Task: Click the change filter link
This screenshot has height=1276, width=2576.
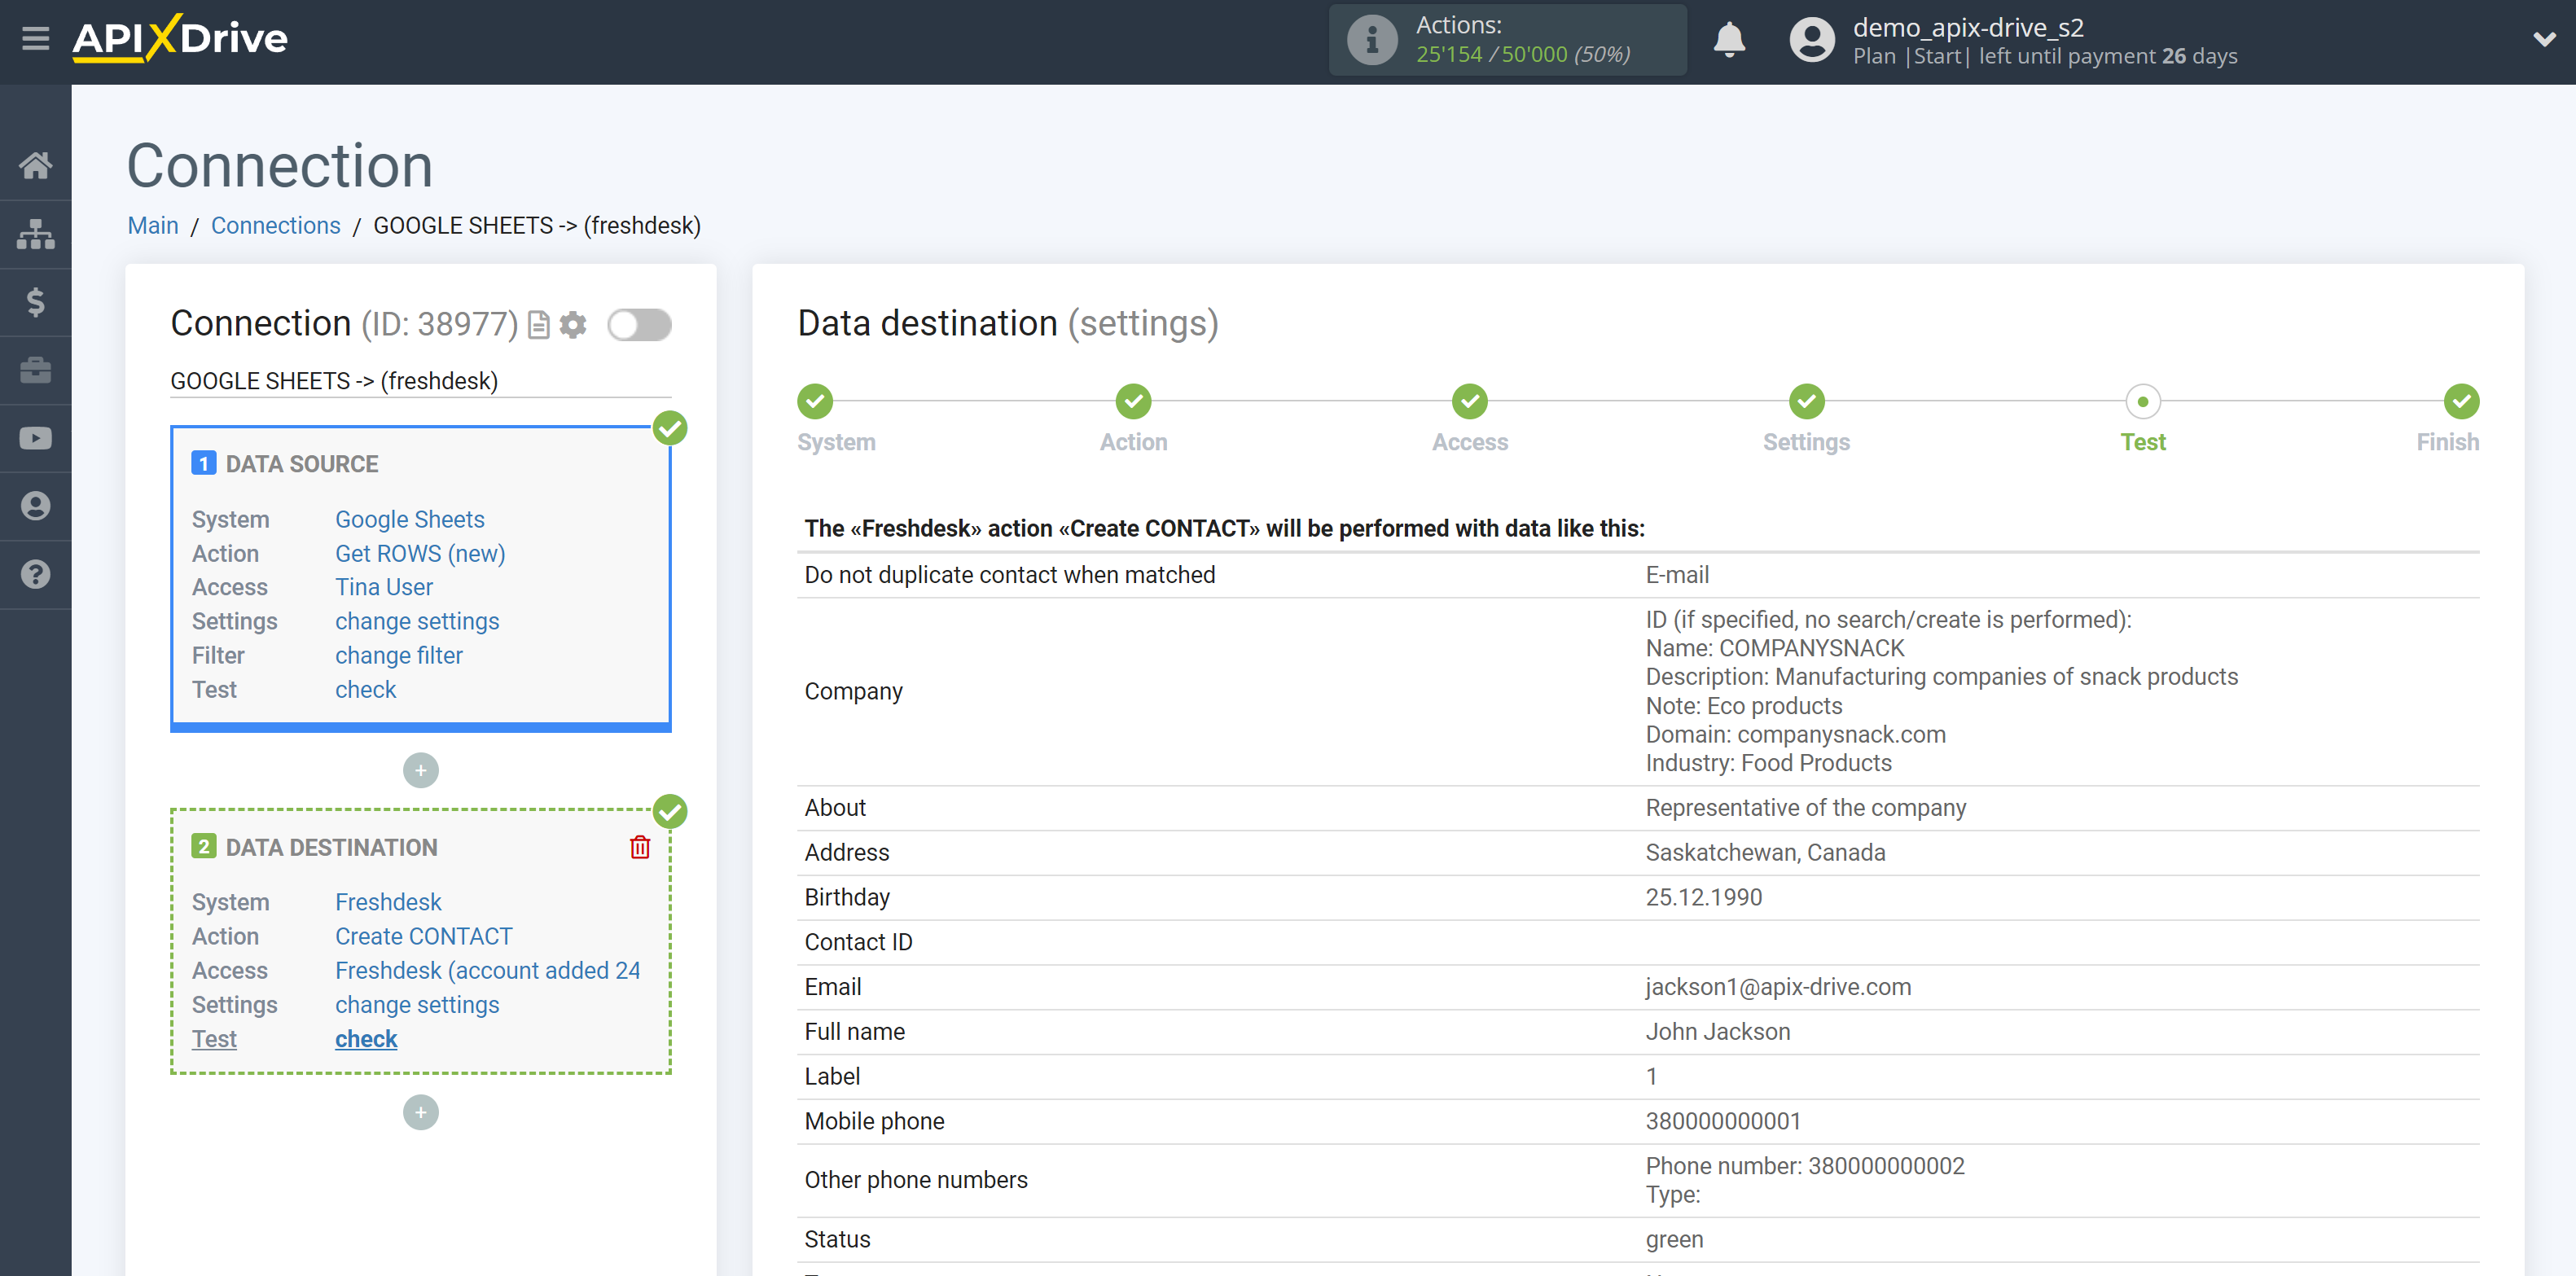Action: [399, 655]
